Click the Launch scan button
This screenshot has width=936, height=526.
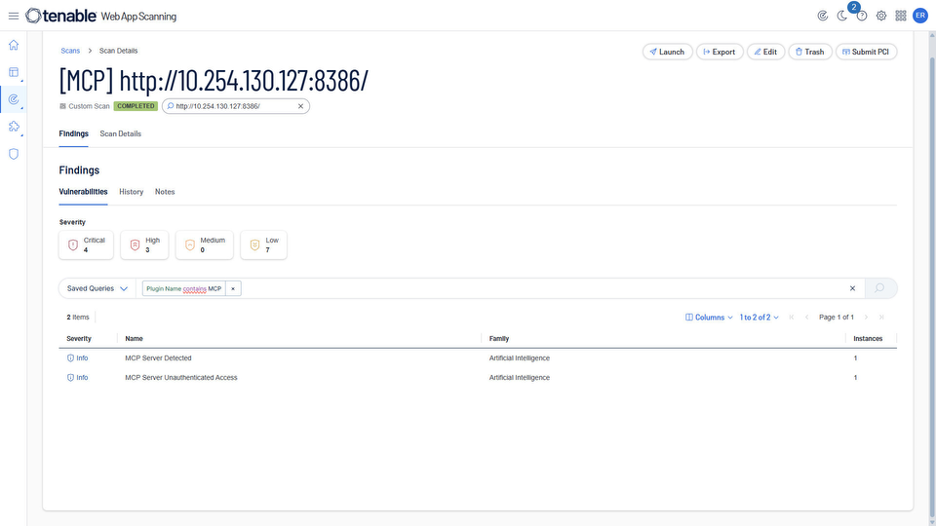coord(667,52)
